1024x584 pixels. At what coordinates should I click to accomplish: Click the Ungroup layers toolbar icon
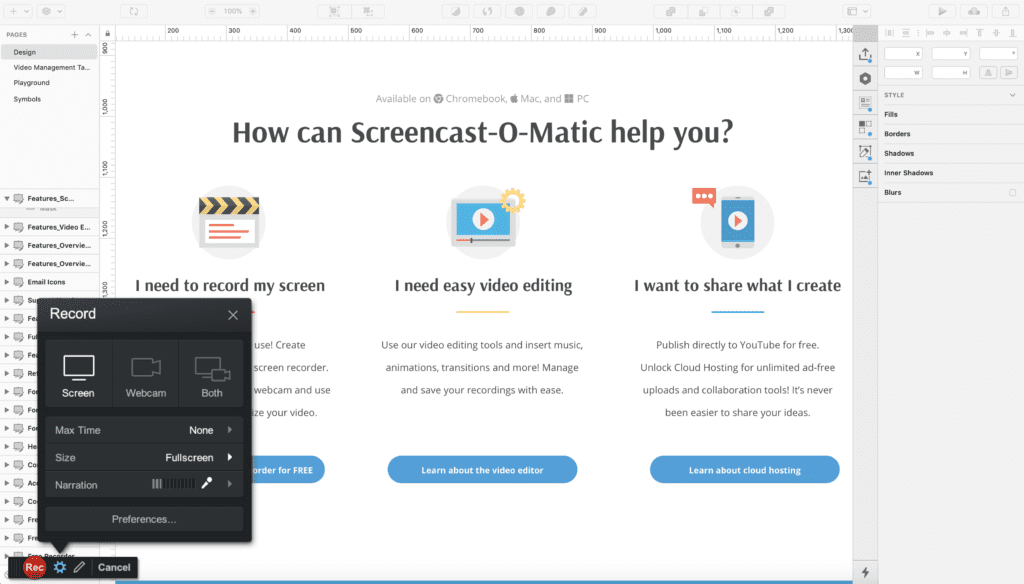tap(368, 11)
